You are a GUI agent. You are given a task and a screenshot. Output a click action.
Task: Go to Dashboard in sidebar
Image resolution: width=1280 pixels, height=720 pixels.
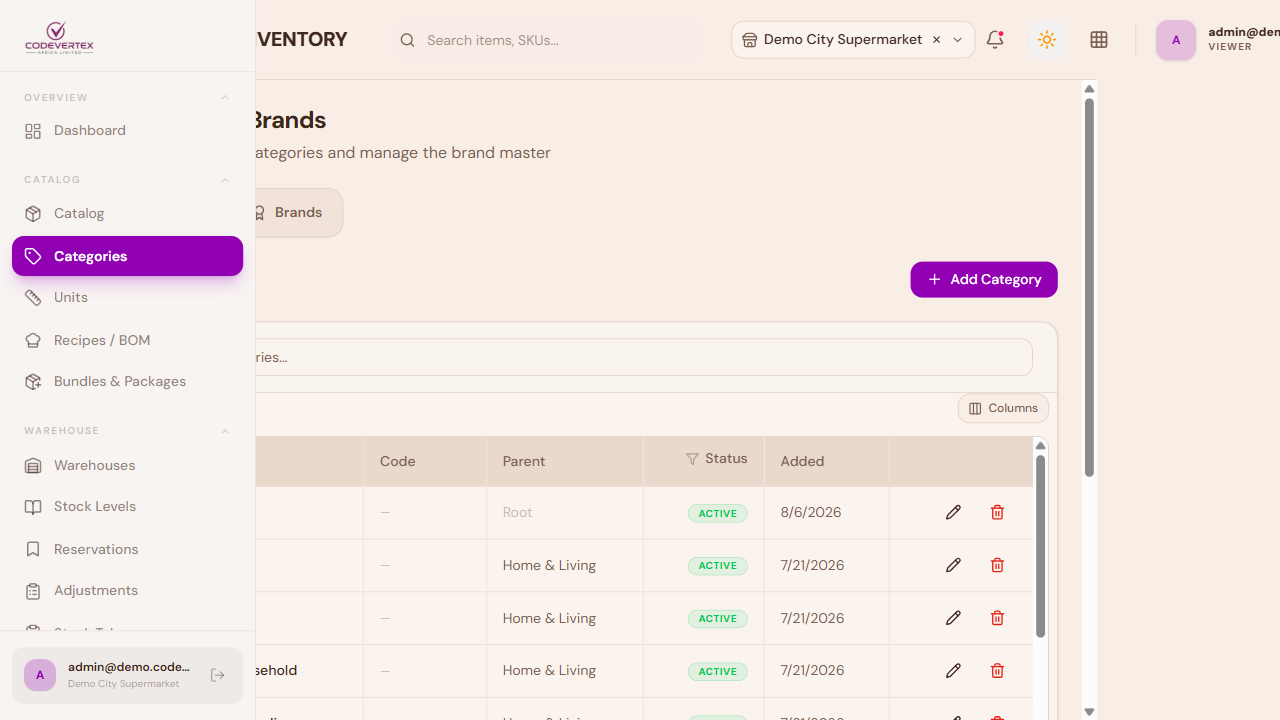(x=127, y=131)
